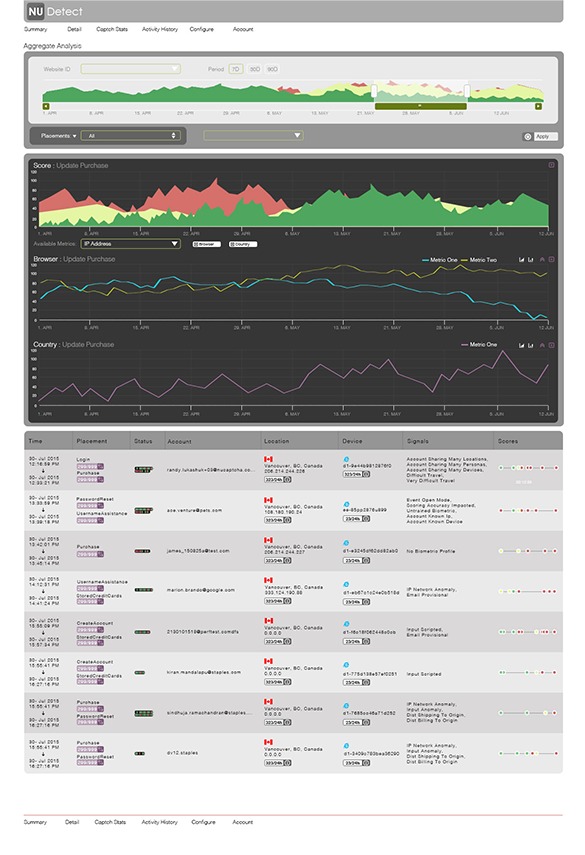Click the expand icon on Browser chart
The width and height of the screenshot is (585, 855).
click(x=551, y=260)
